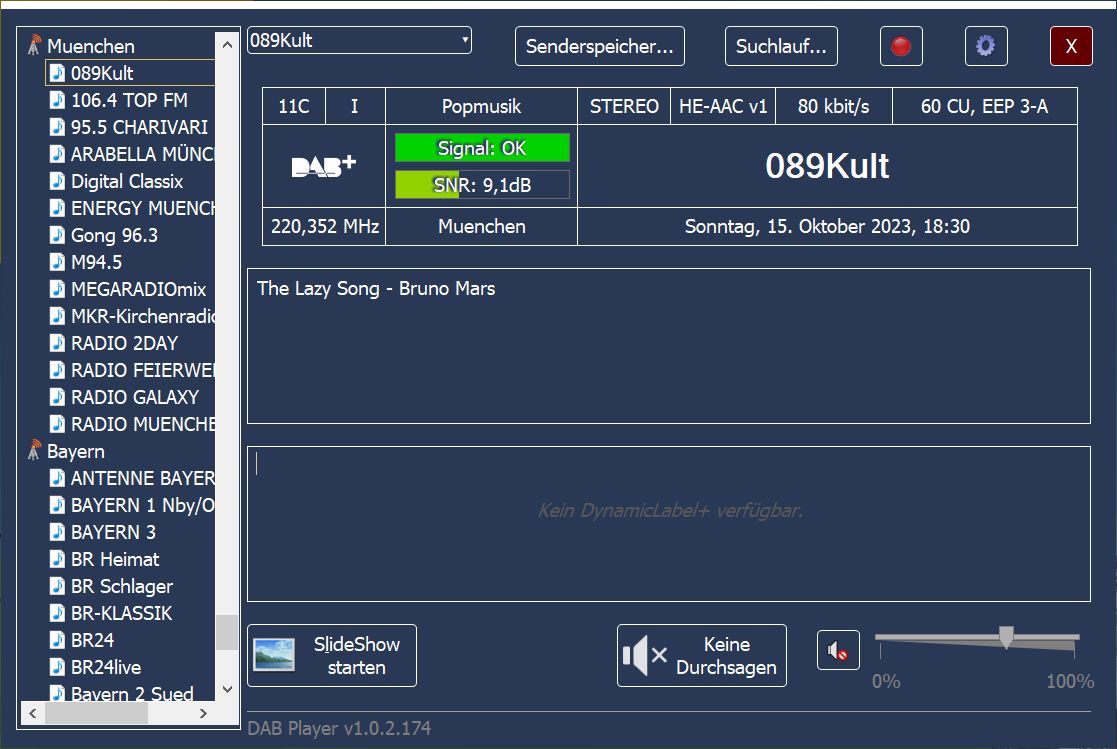Screen dimensions: 1117x749
Task: Select RADIO GALAXY in the station list
Action: [x=134, y=397]
